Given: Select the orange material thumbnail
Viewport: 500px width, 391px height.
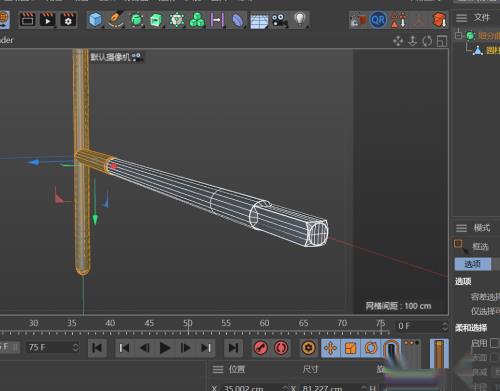Looking at the screenshot, I should pyautogui.click(x=439, y=353).
